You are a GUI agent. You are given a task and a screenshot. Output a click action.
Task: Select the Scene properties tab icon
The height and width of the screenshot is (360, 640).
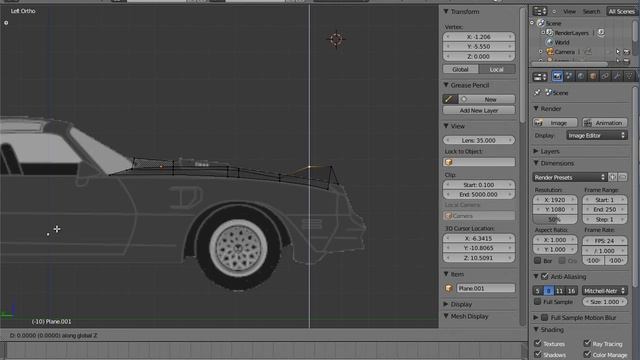point(569,76)
